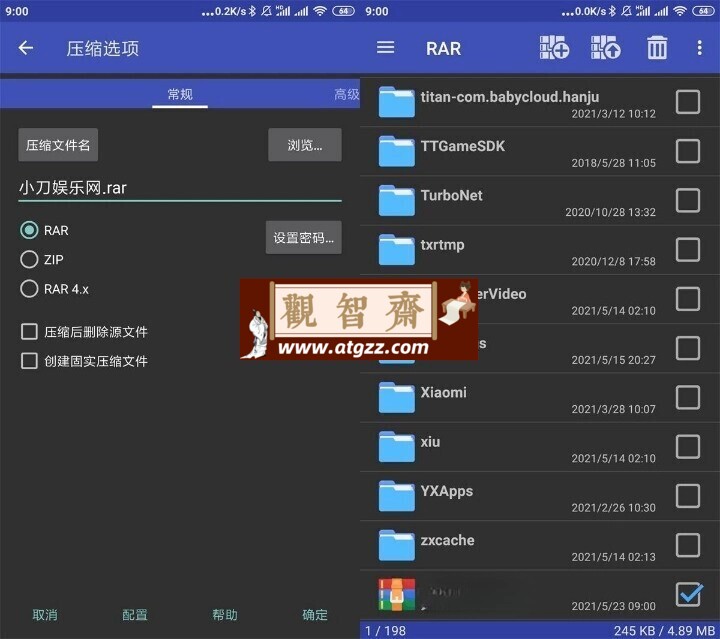
Task: Check the box dated 2021/5/14 02:10 erVideo
Action: [688, 298]
